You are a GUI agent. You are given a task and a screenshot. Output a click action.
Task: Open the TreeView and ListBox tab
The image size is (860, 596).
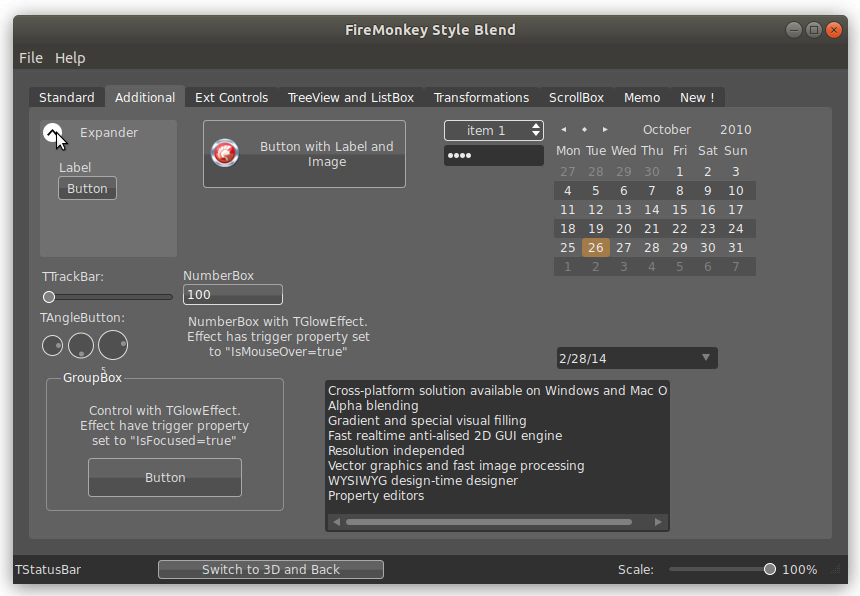350,98
